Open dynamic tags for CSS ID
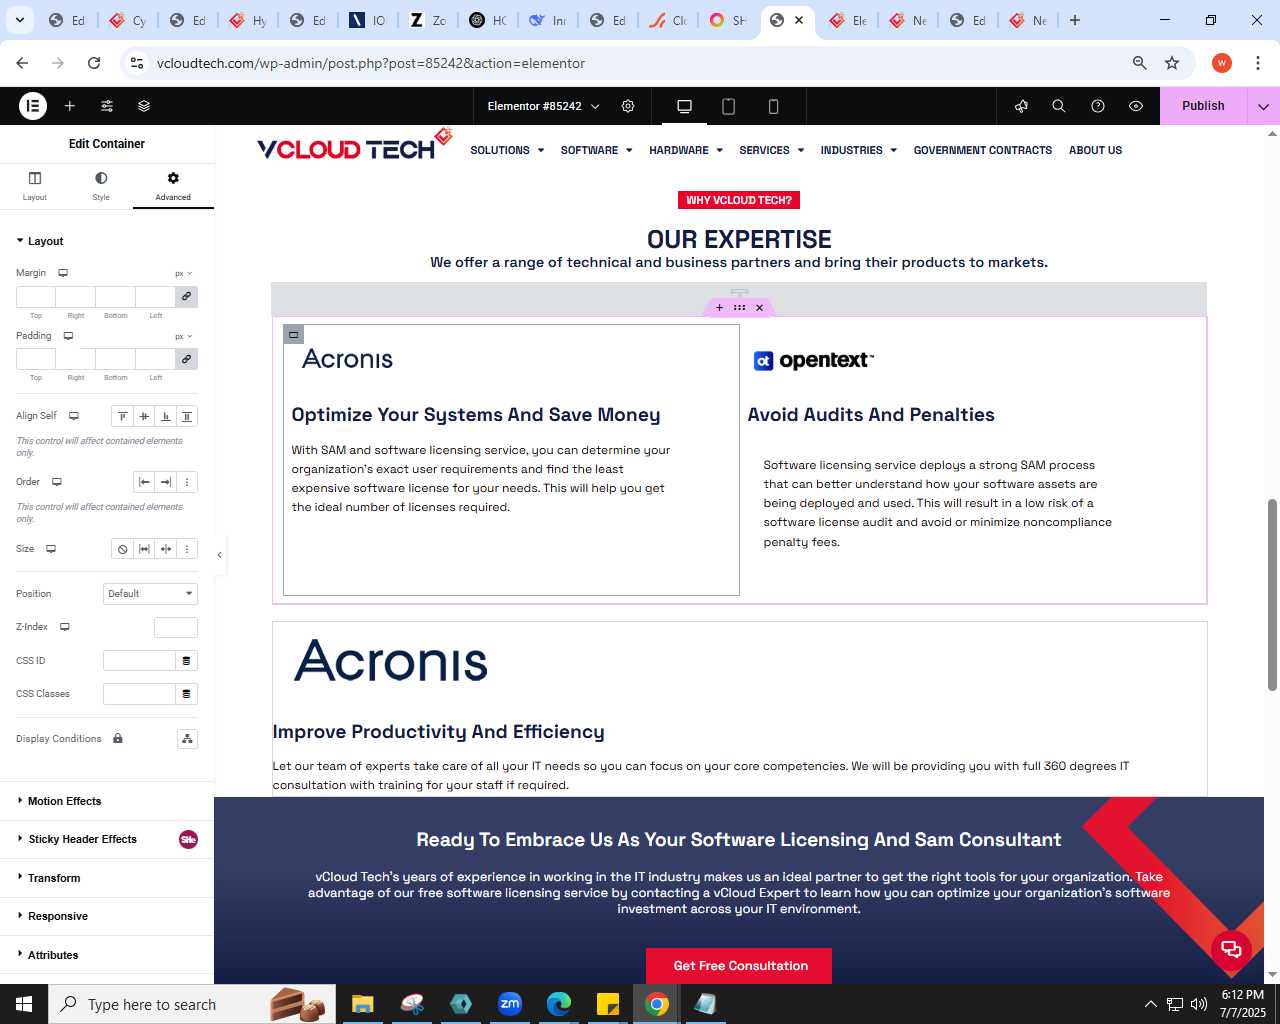 [x=186, y=661]
